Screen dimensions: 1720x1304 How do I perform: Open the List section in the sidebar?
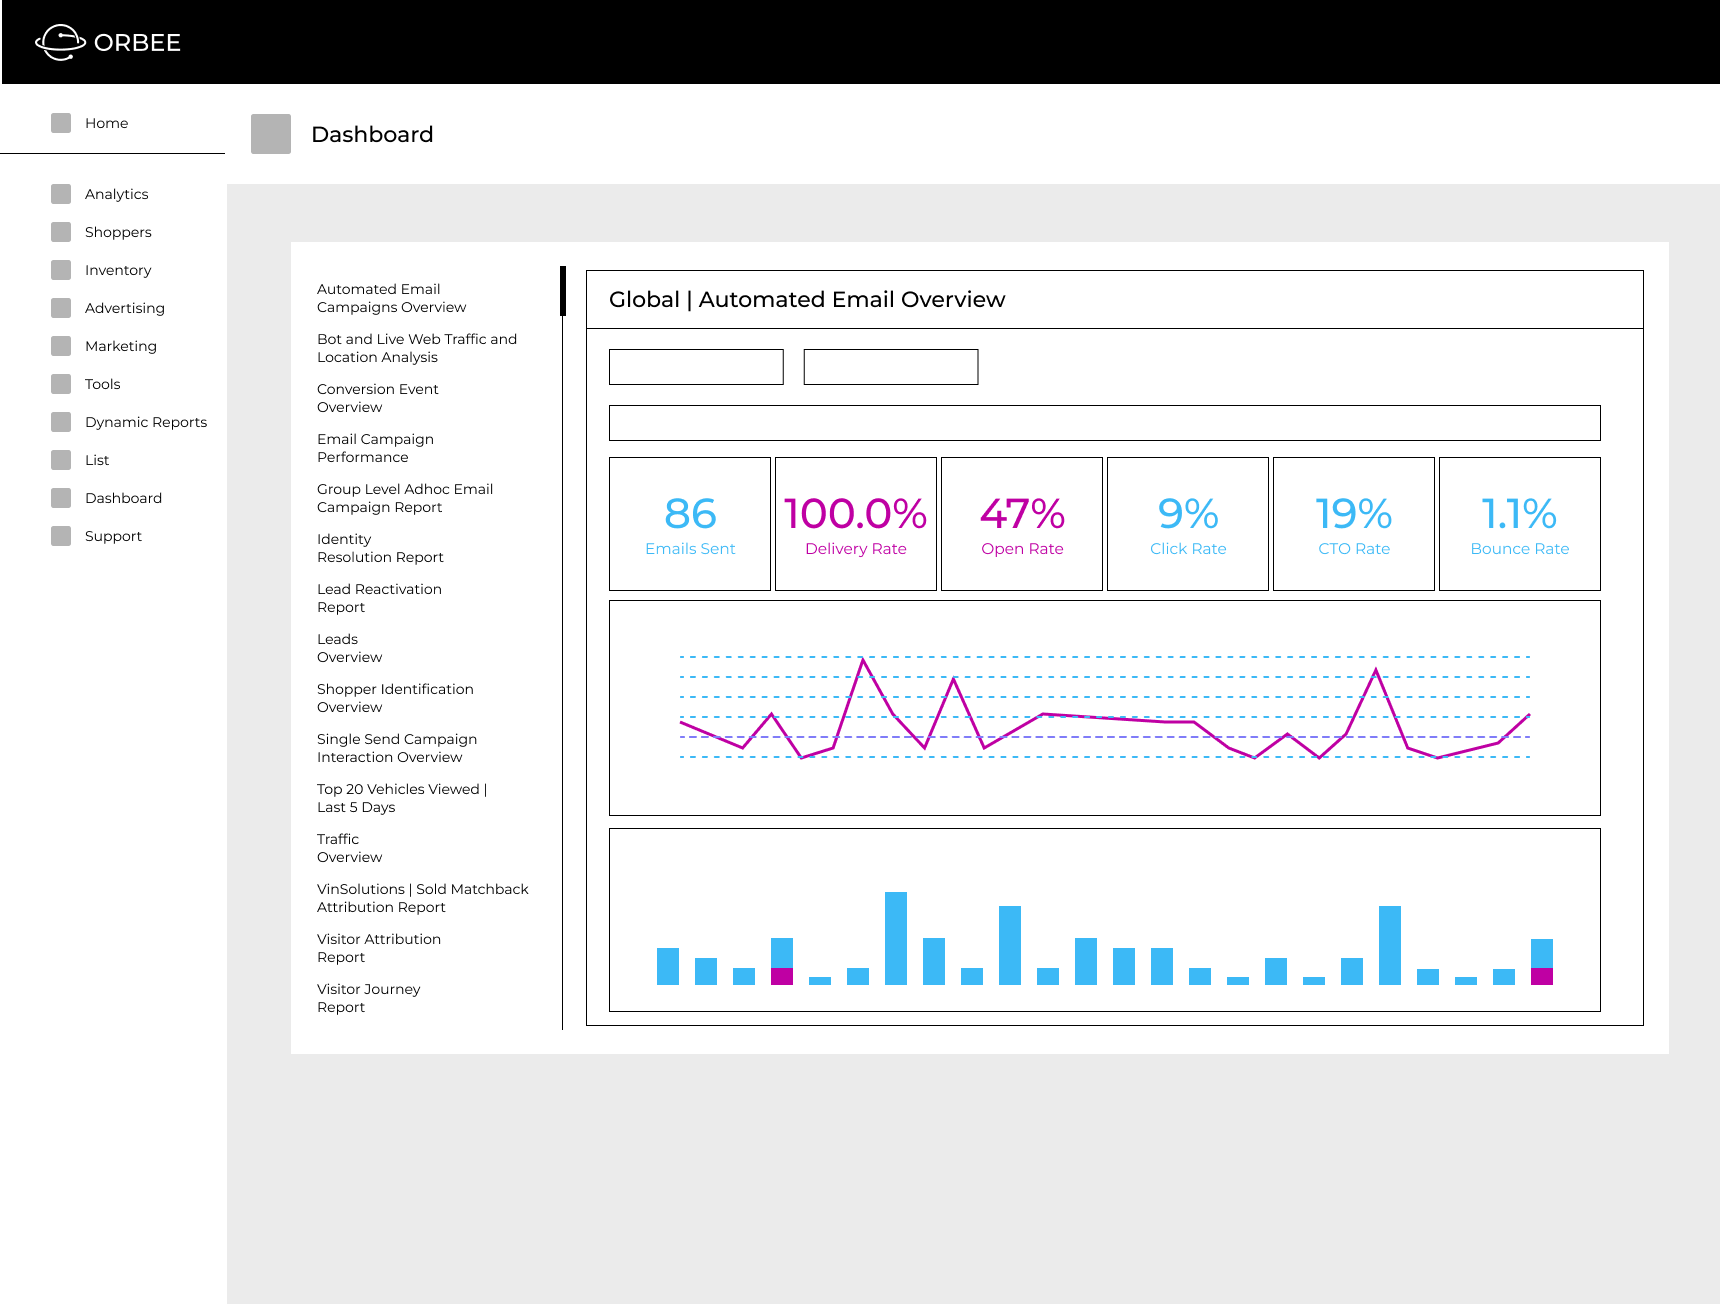pos(60,460)
